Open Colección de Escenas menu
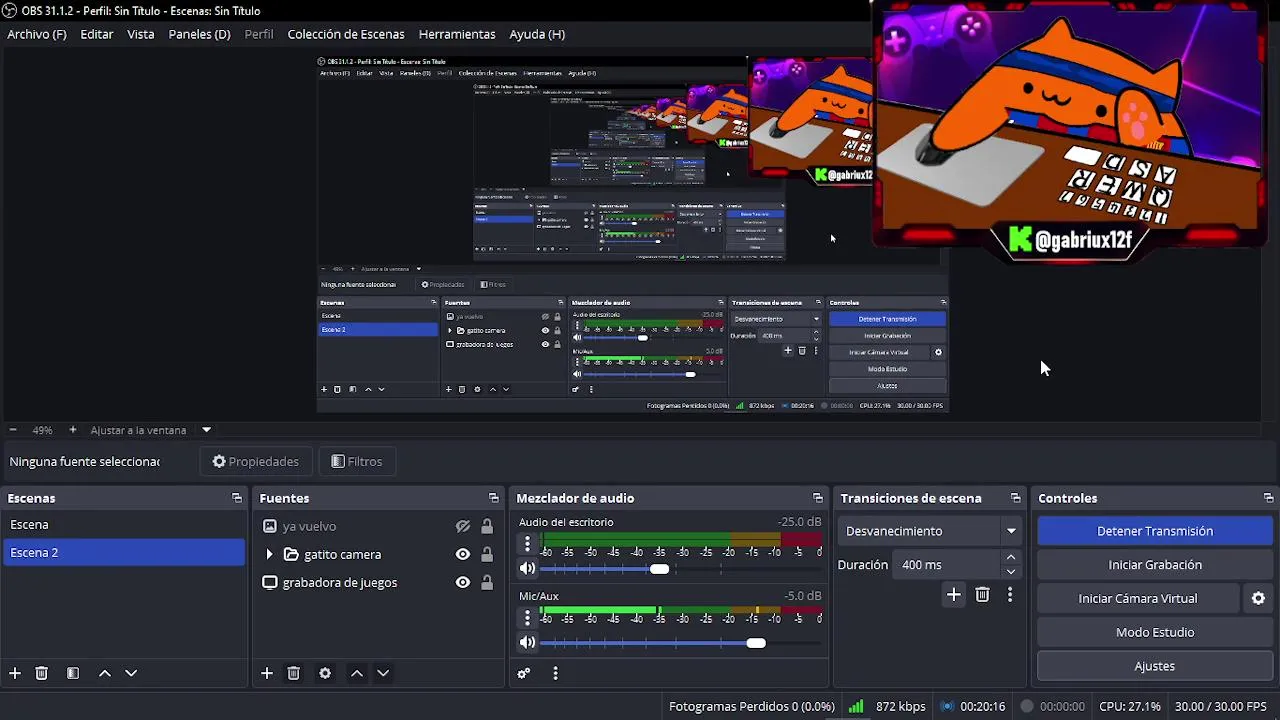Viewport: 1280px width, 720px height. 346,34
